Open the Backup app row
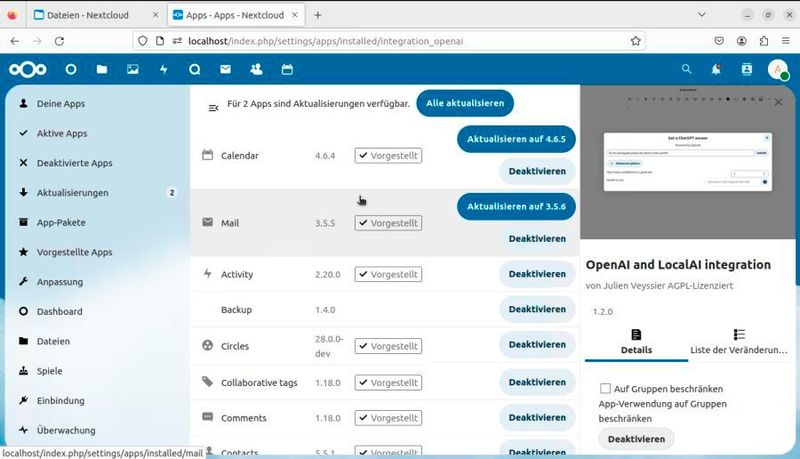800x459 pixels. point(385,309)
